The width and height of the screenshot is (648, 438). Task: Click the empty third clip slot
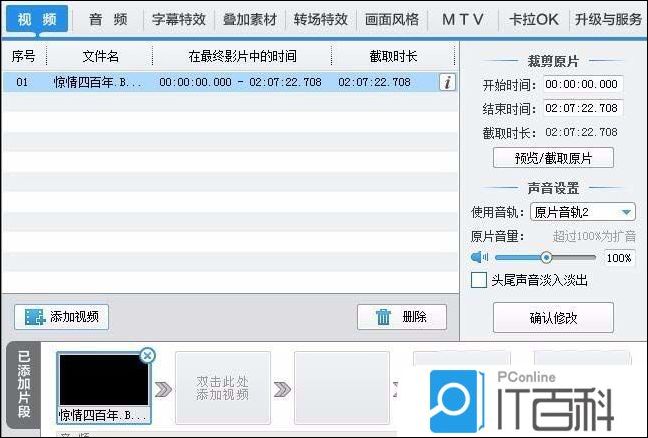pos(342,388)
